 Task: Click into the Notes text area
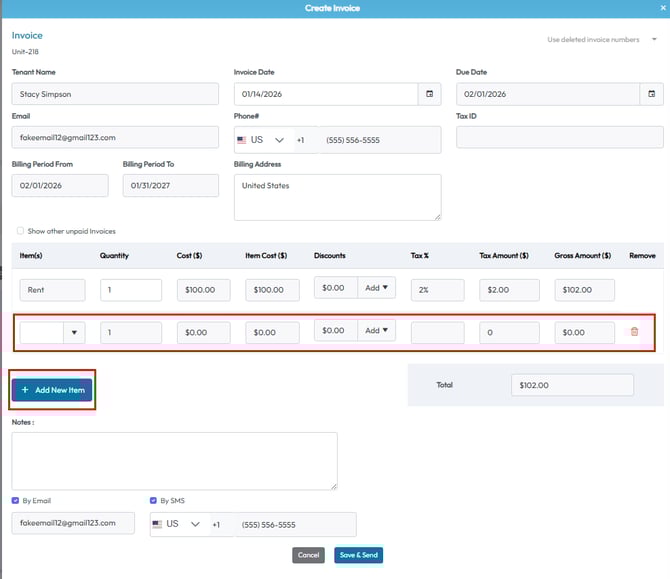click(174, 460)
